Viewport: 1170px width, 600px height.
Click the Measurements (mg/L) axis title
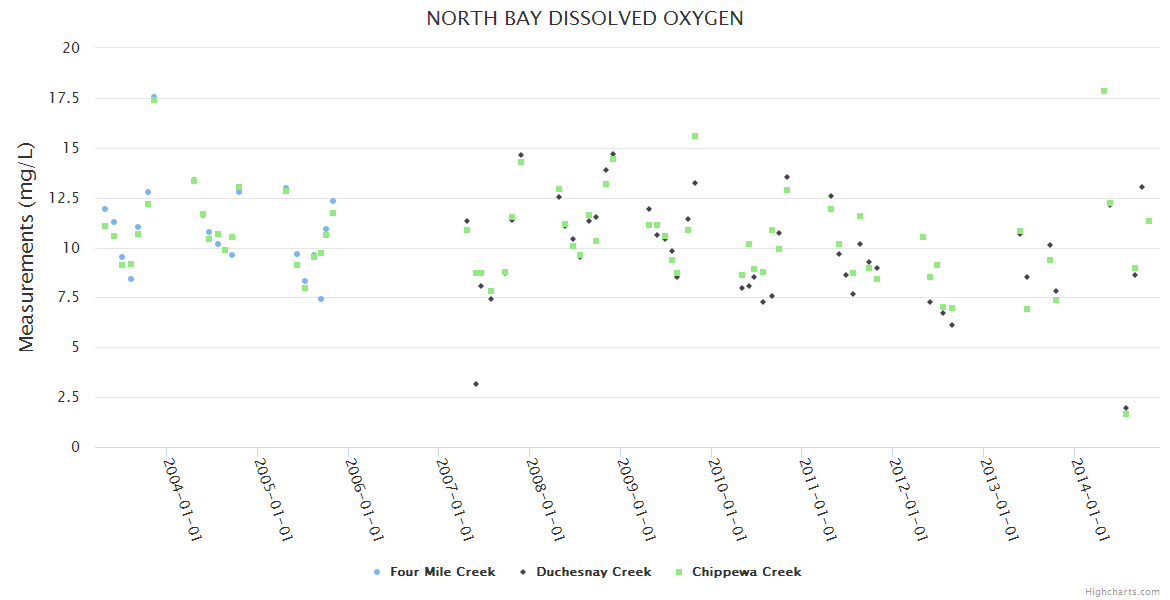pyautogui.click(x=27, y=246)
